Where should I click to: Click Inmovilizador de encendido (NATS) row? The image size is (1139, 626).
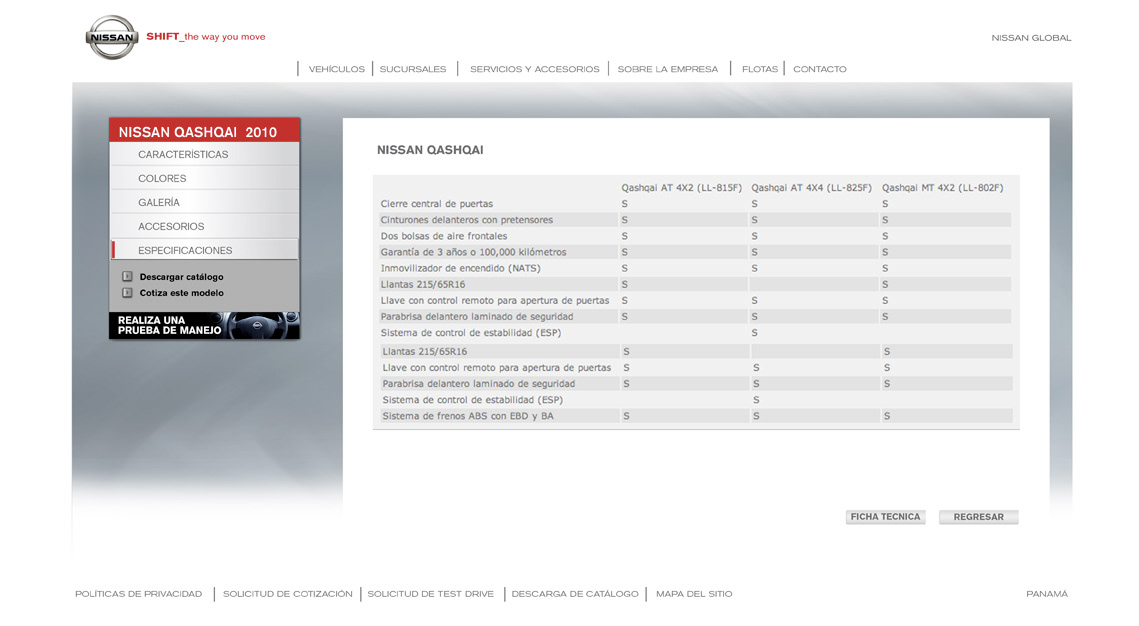pyautogui.click(x=695, y=268)
